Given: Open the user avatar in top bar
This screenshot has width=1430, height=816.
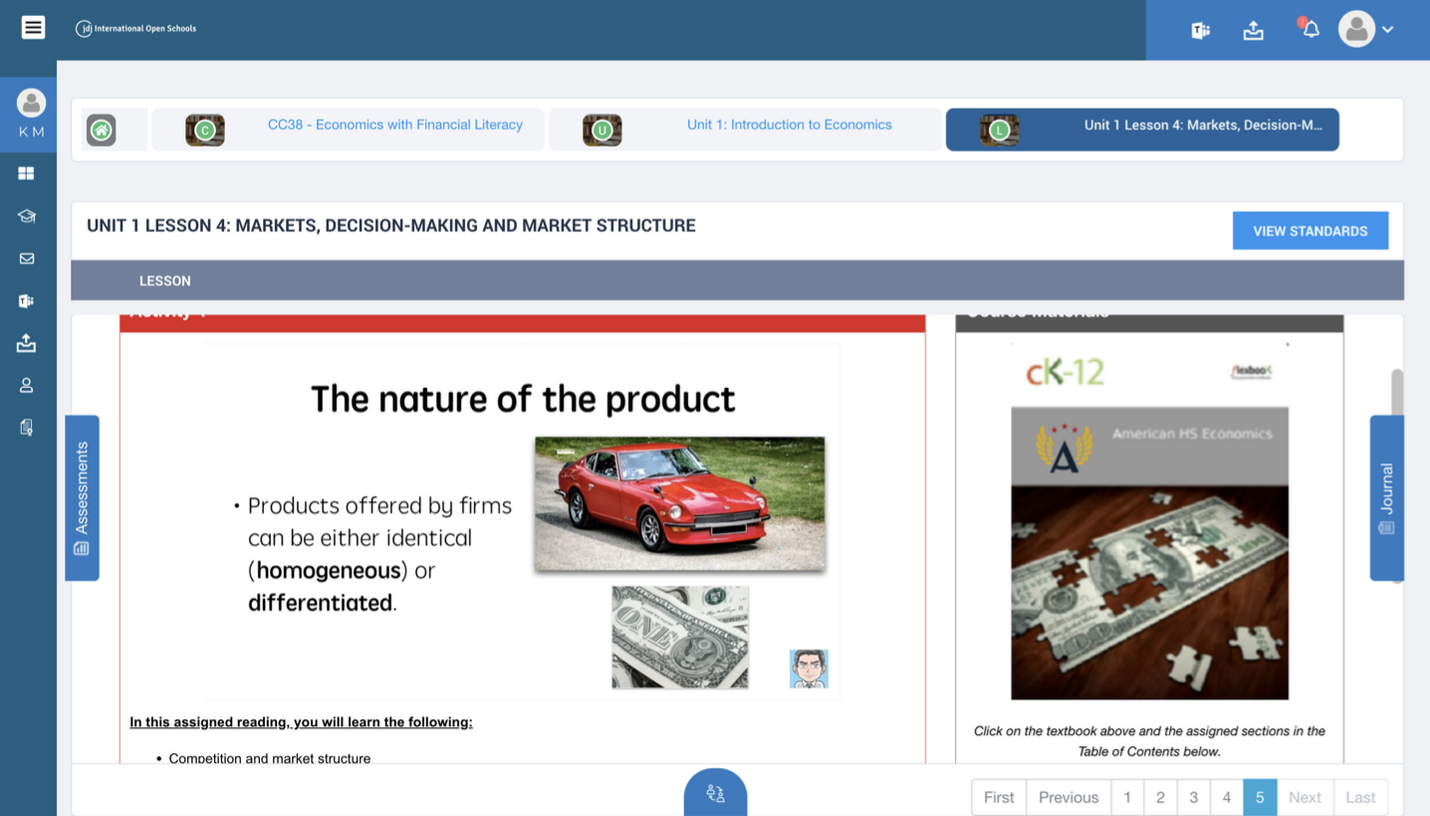Looking at the screenshot, I should click(x=1356, y=29).
